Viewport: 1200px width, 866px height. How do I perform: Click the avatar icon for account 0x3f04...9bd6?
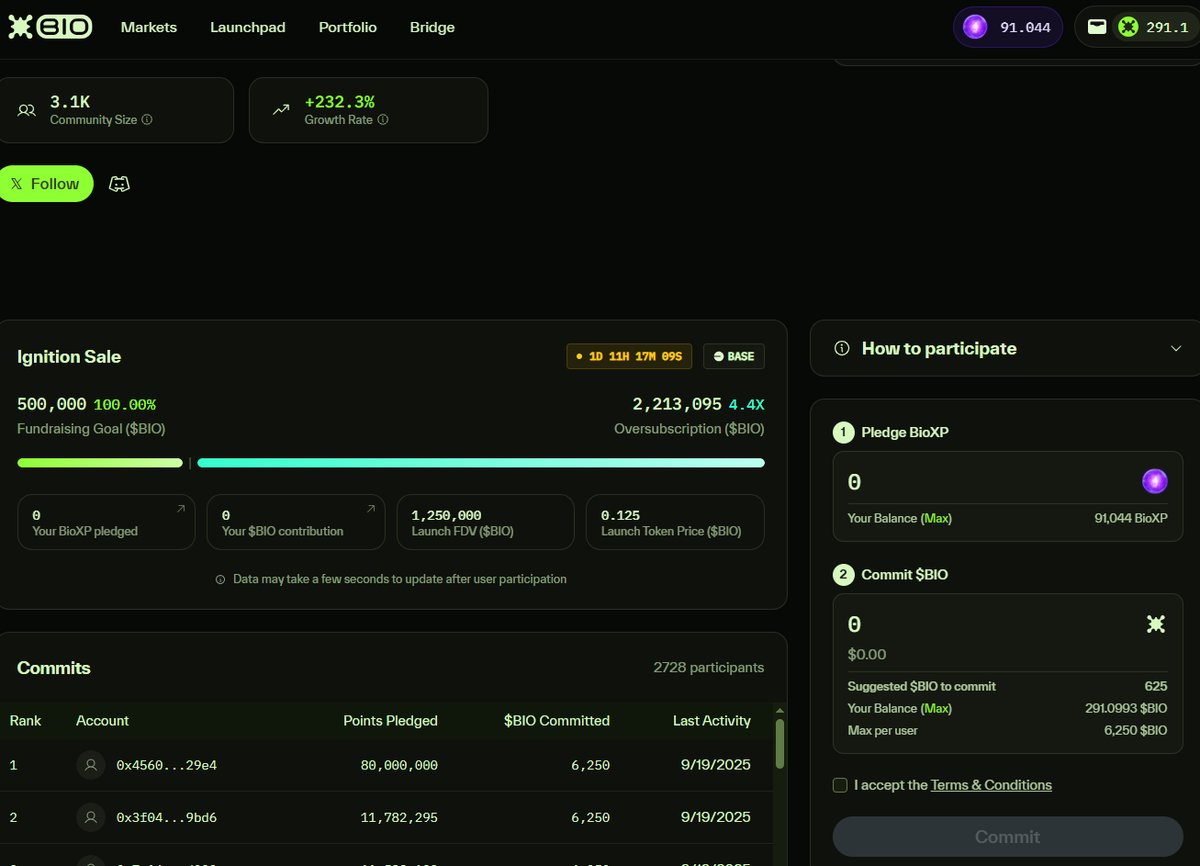click(91, 817)
